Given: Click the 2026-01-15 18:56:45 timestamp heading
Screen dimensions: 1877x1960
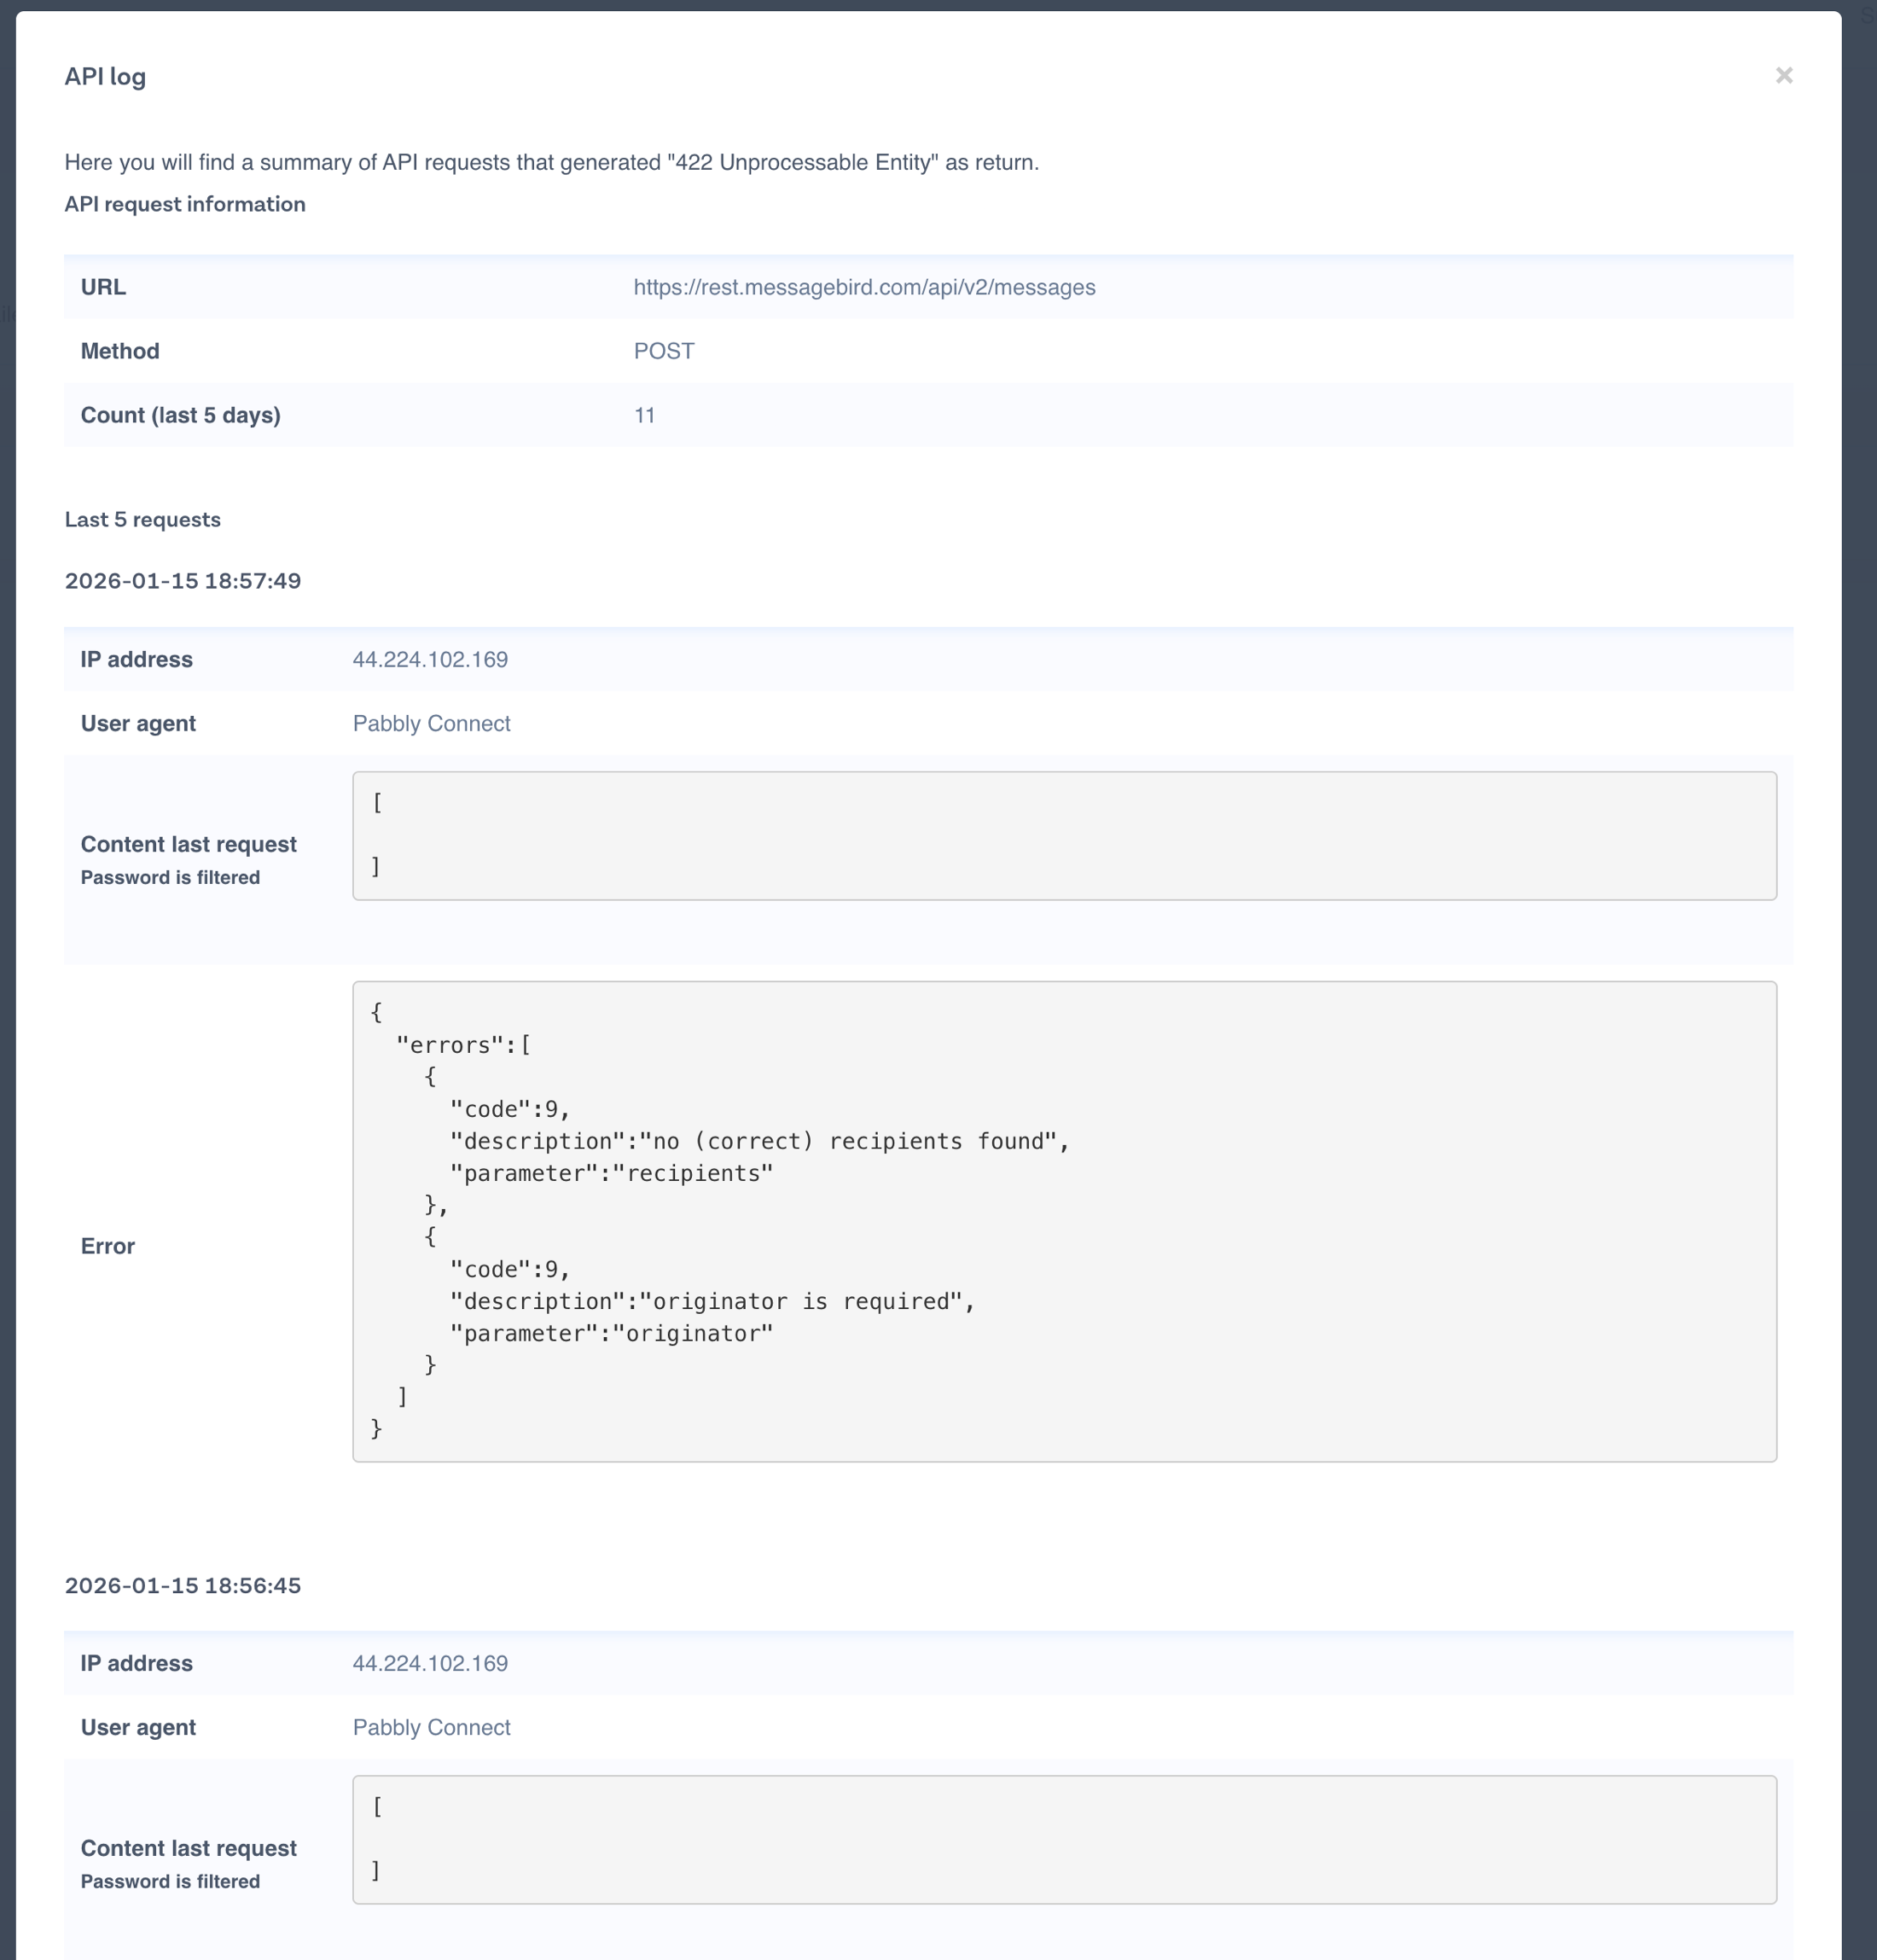Looking at the screenshot, I should 183,1586.
